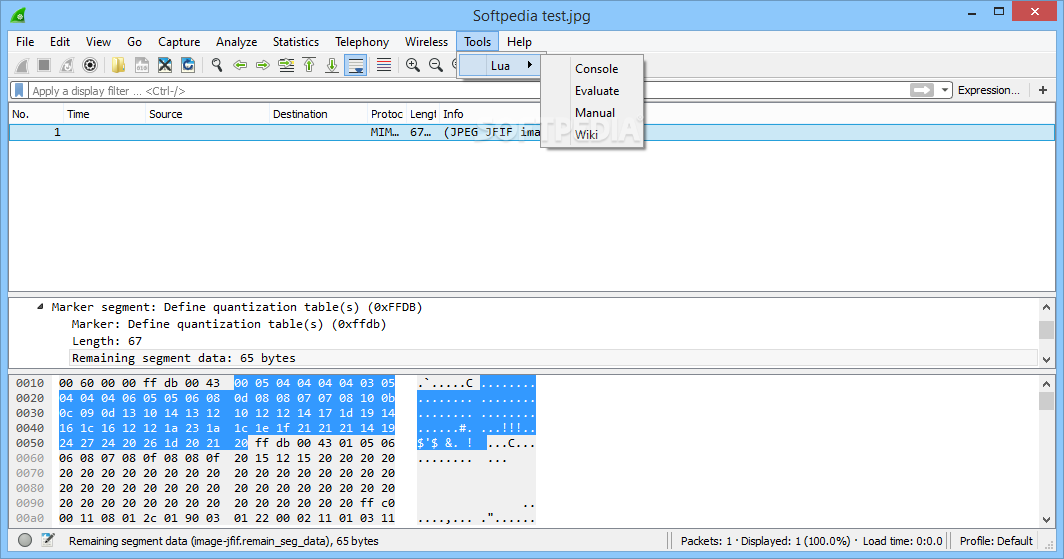Viewport: 1064px width, 559px height.
Task: Open the Edit menu
Action: point(60,42)
